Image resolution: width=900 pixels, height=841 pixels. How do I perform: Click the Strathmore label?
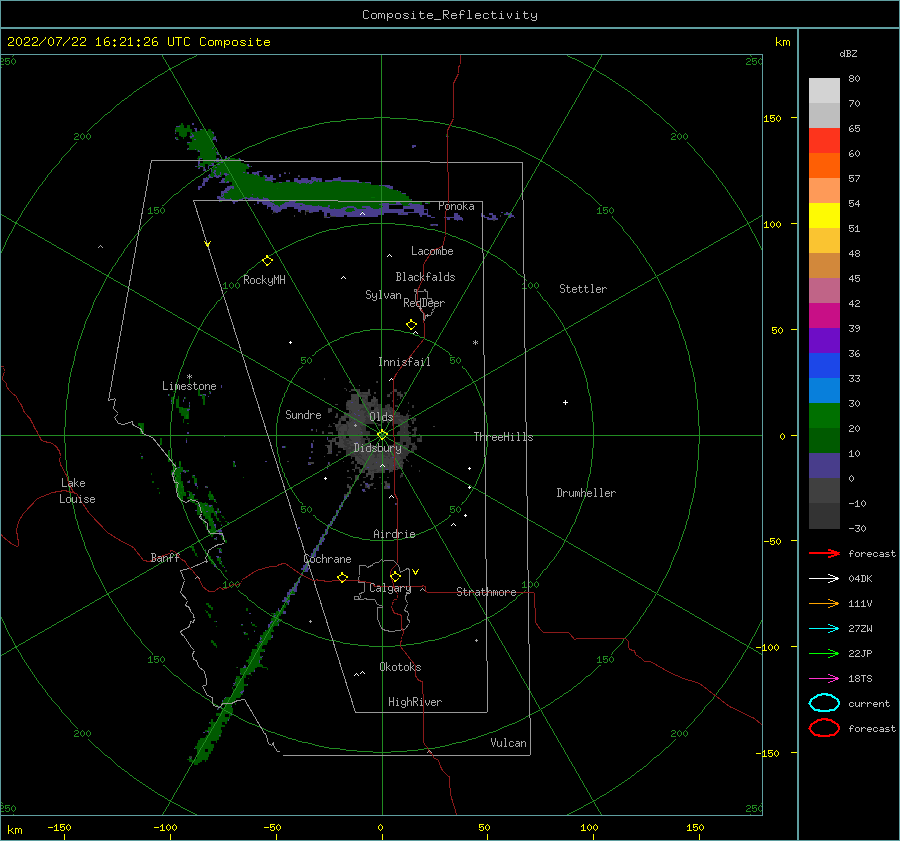point(486,592)
